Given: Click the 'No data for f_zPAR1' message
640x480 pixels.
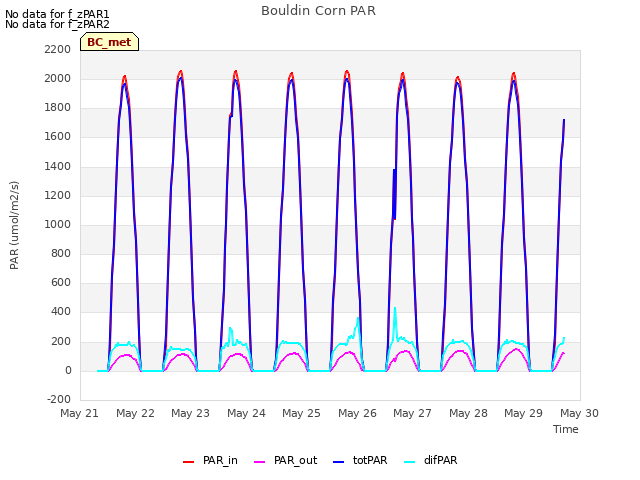Looking at the screenshot, I should pyautogui.click(x=57, y=14).
